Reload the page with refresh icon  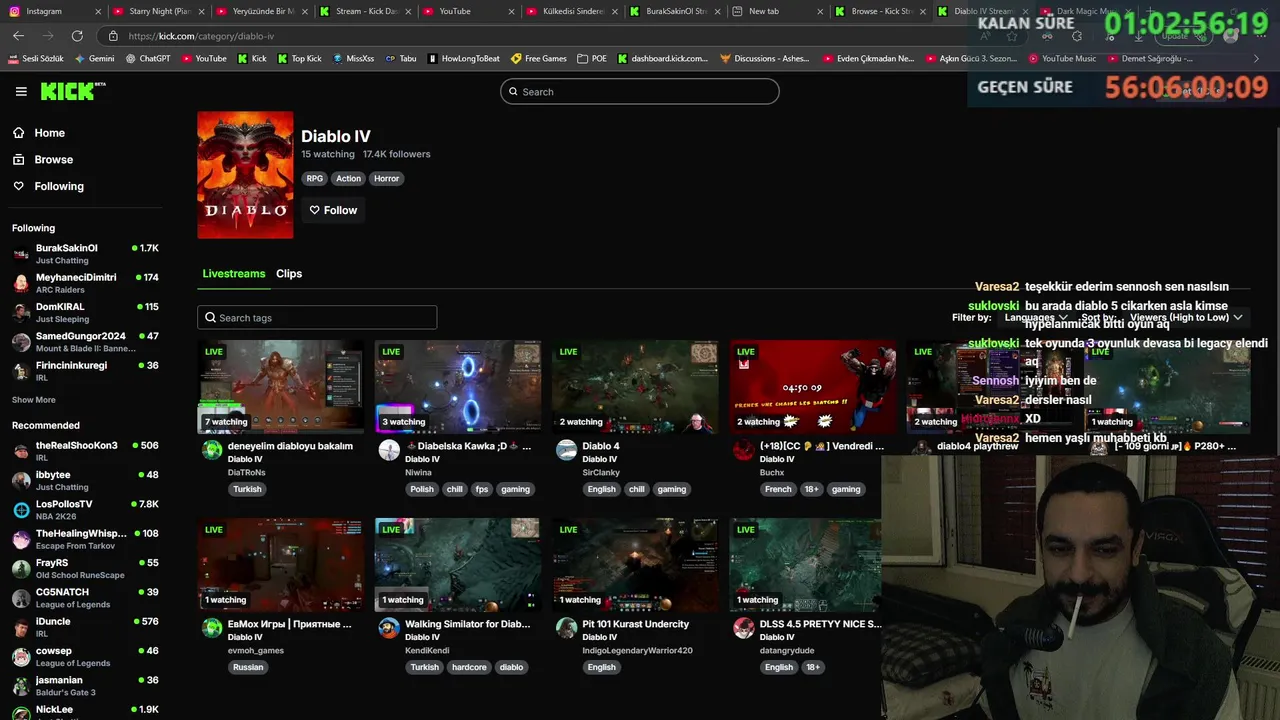pyautogui.click(x=77, y=36)
